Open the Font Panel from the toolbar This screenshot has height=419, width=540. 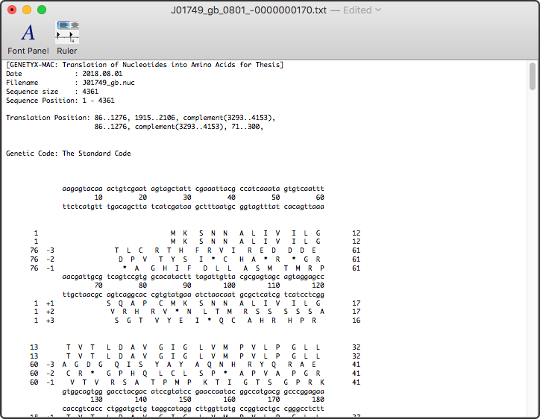tap(28, 39)
